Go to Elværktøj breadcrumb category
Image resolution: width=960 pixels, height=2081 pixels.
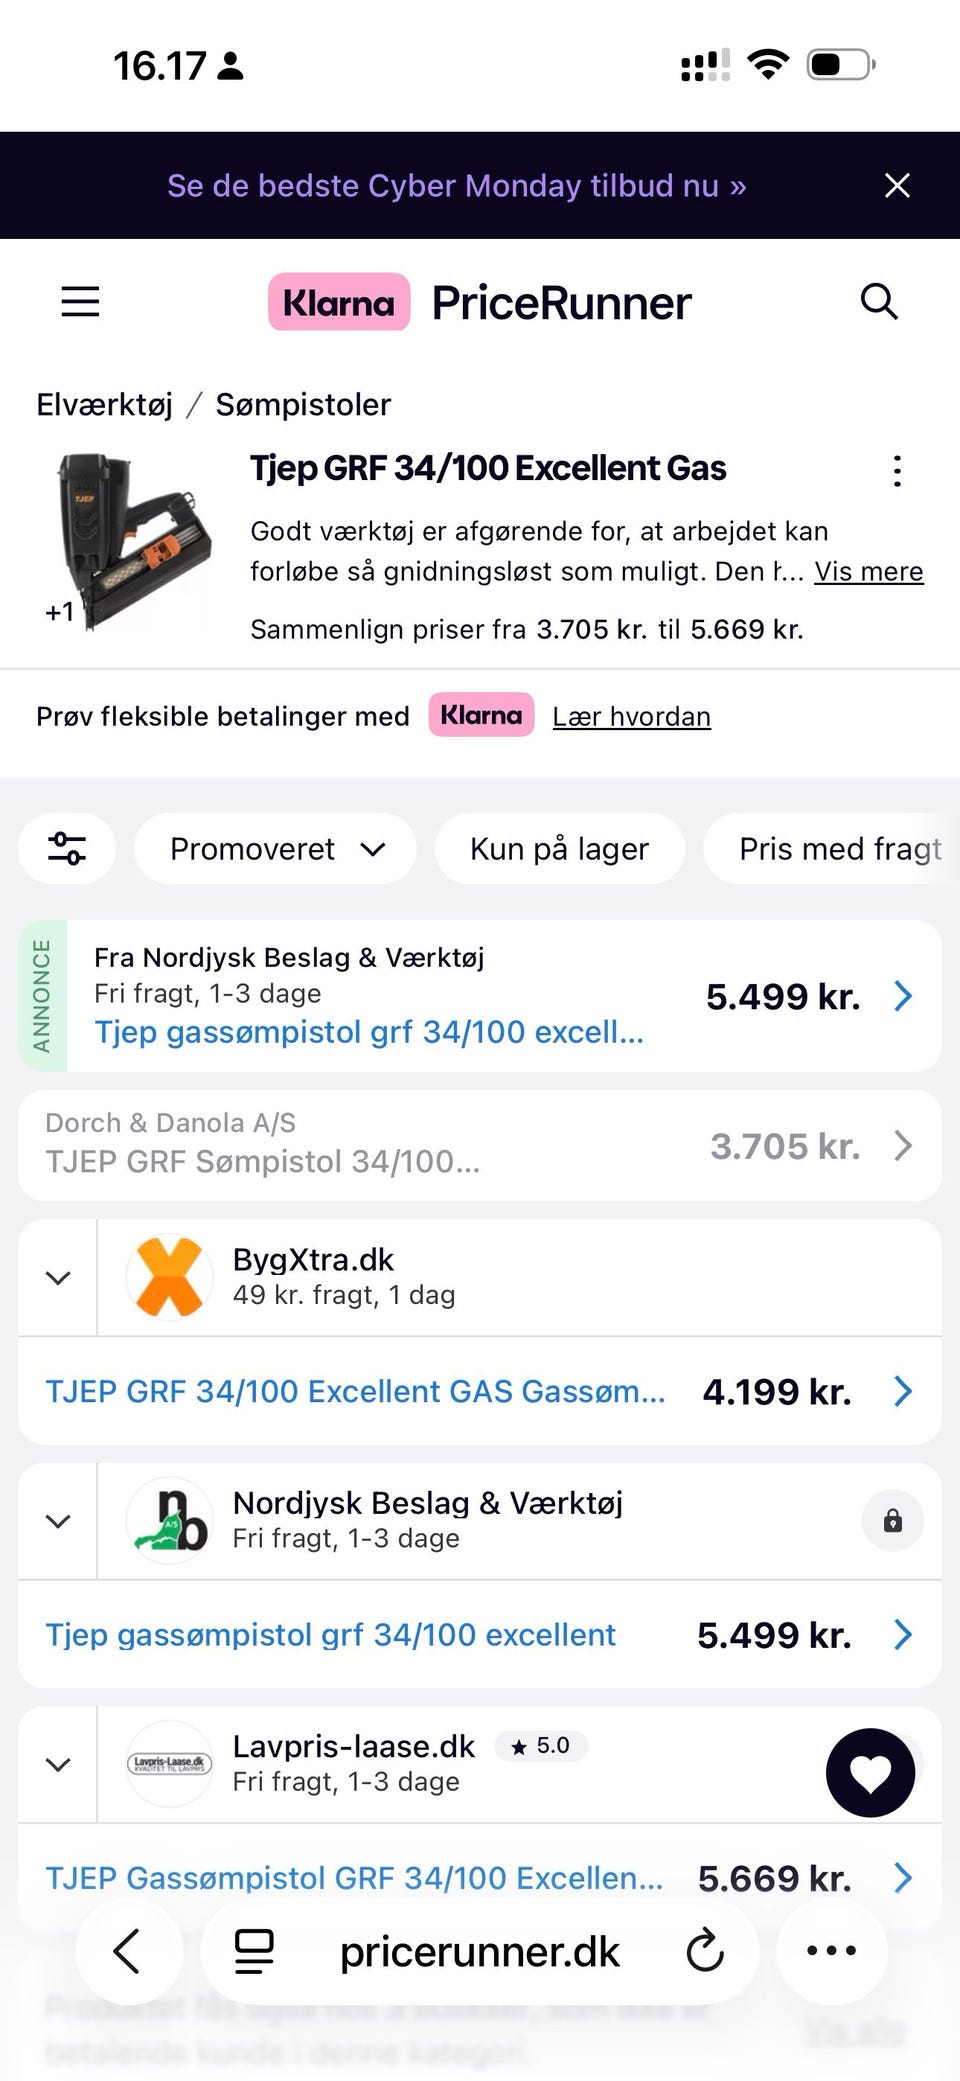104,405
